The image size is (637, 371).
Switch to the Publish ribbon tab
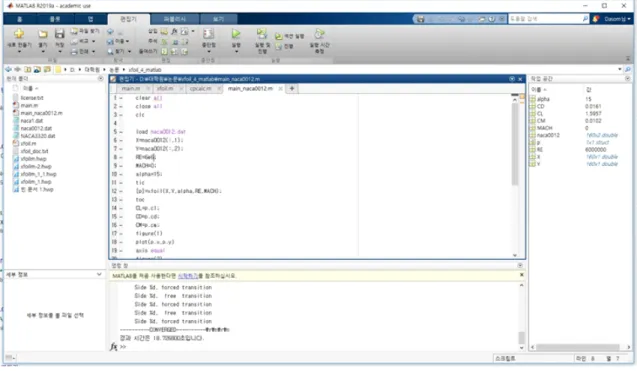(175, 19)
